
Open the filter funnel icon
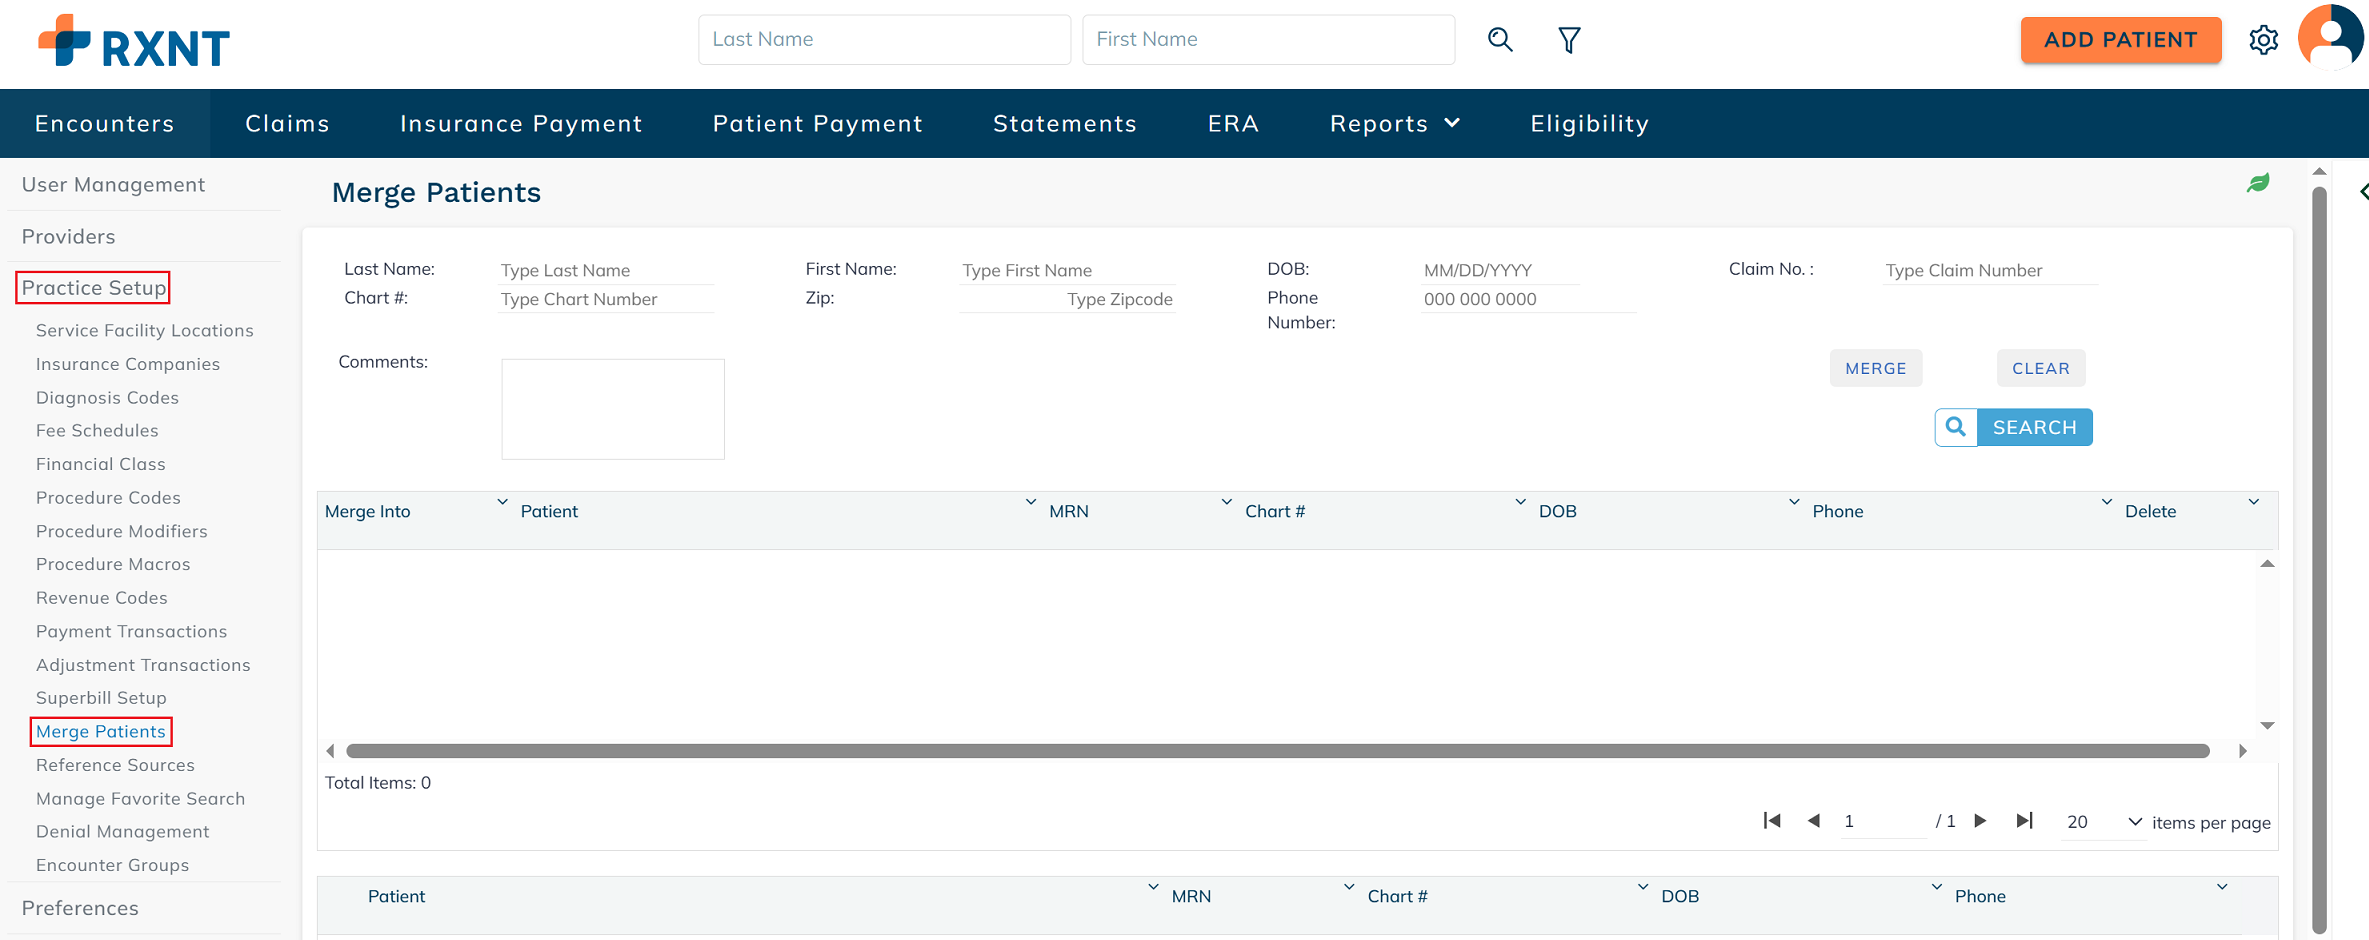tap(1569, 40)
